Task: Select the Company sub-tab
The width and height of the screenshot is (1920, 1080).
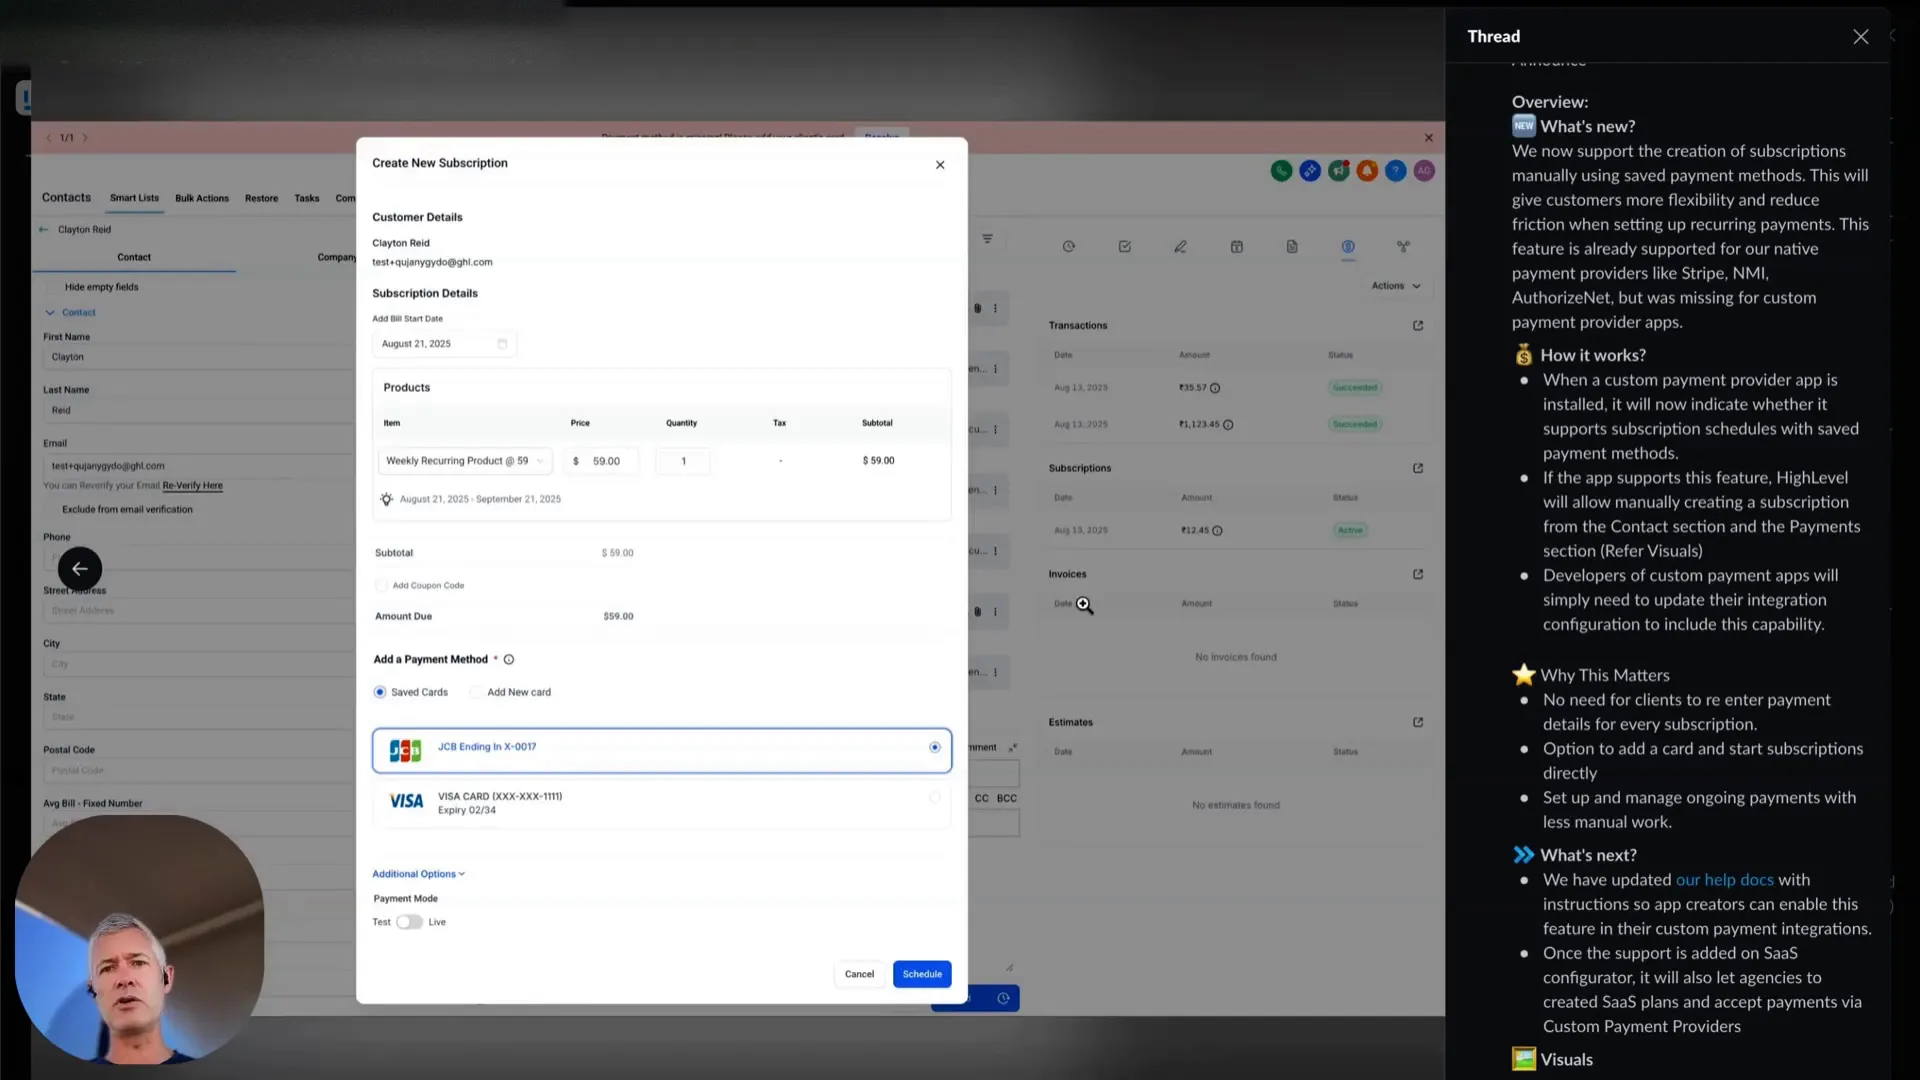Action: (336, 258)
